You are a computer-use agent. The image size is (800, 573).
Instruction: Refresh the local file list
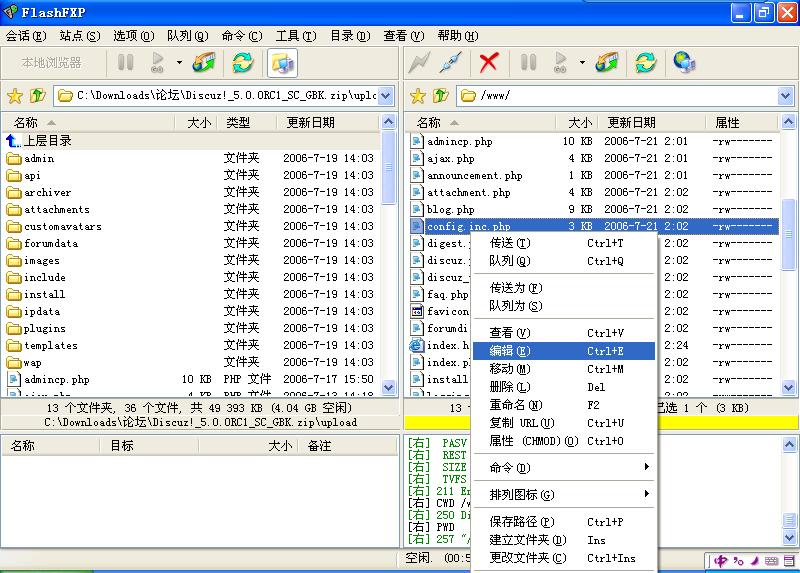click(243, 63)
